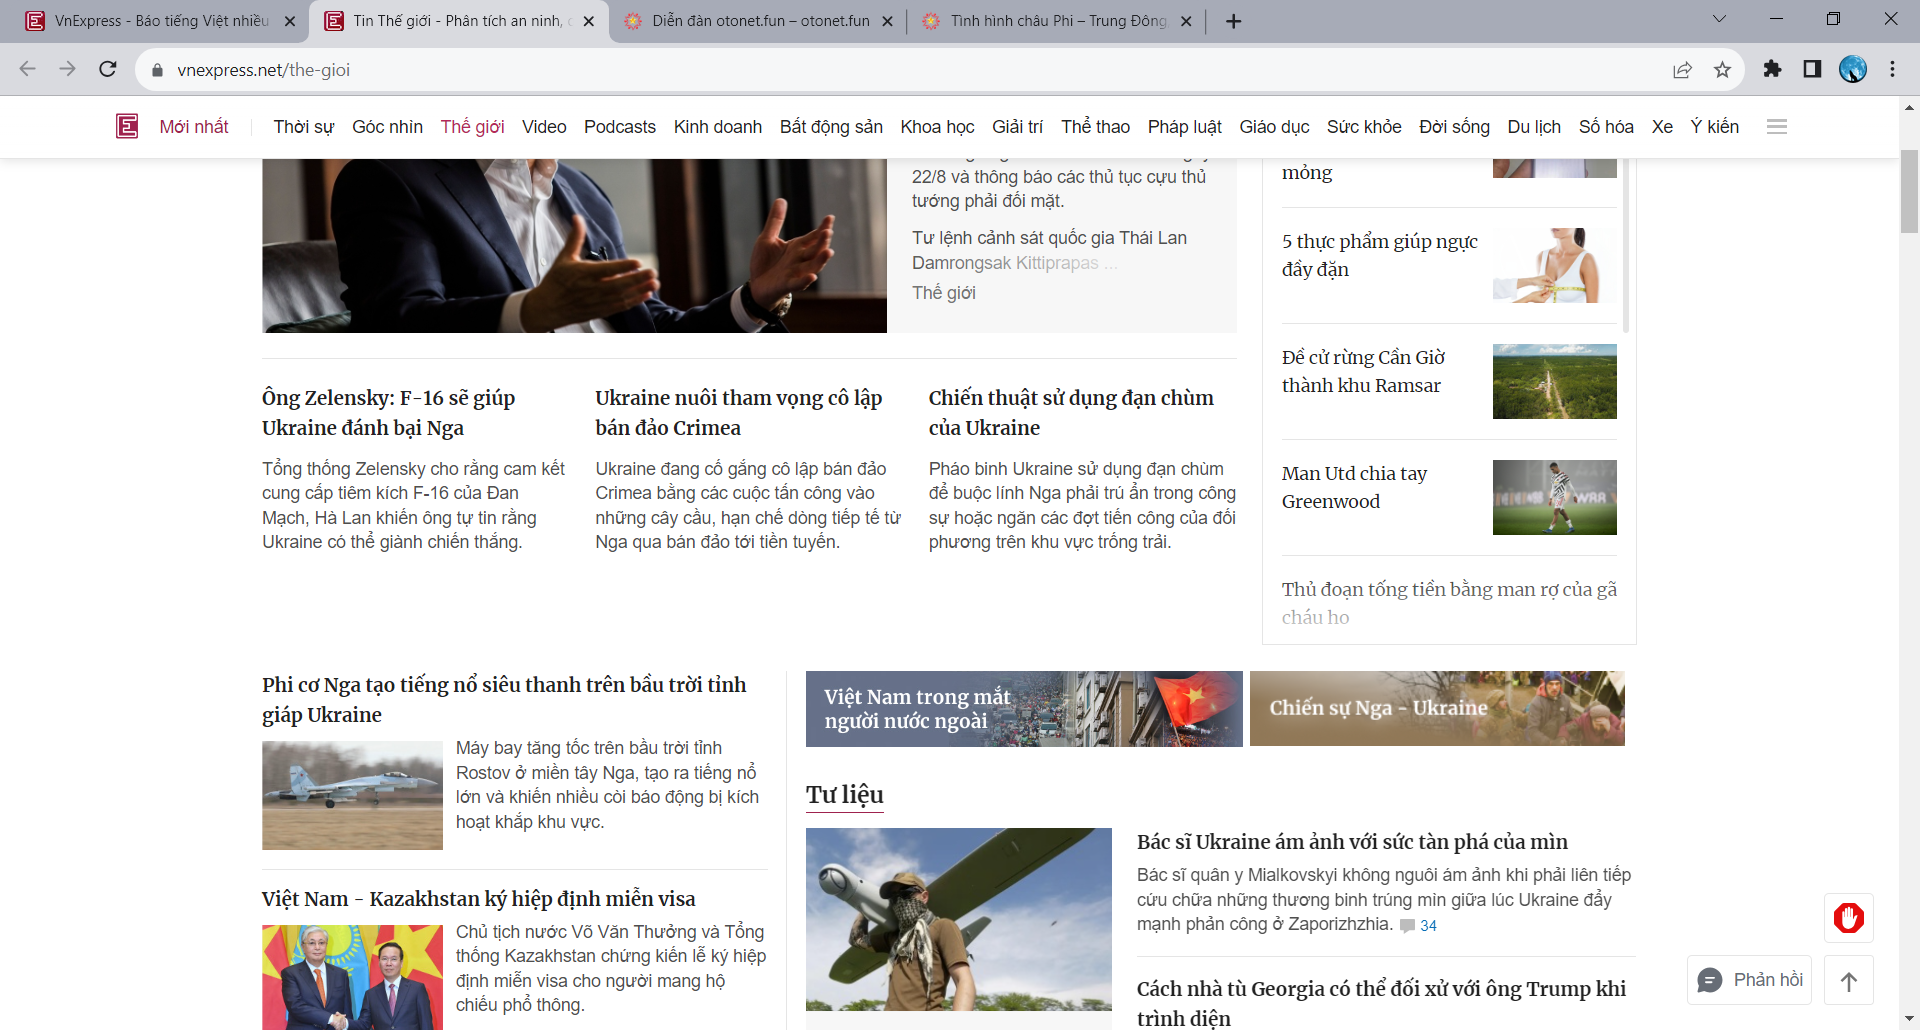Click the share page icon in address bar

[1683, 70]
